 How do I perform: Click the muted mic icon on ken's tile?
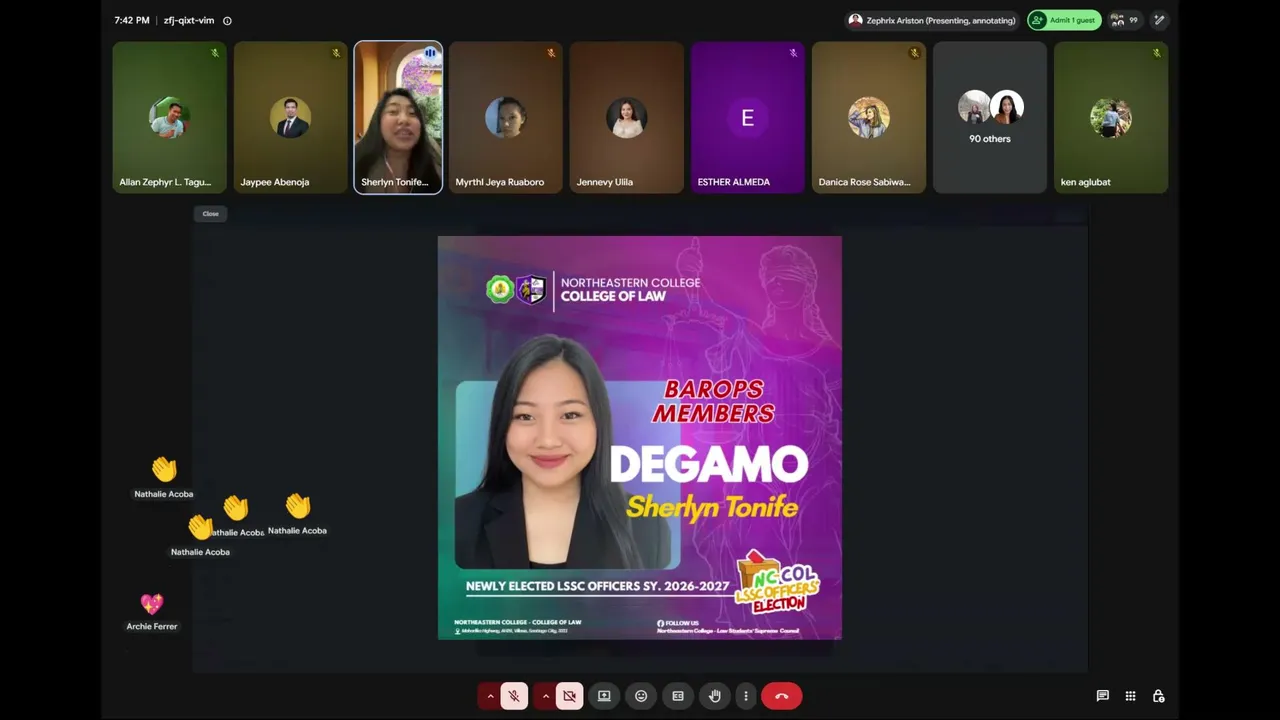1156,53
